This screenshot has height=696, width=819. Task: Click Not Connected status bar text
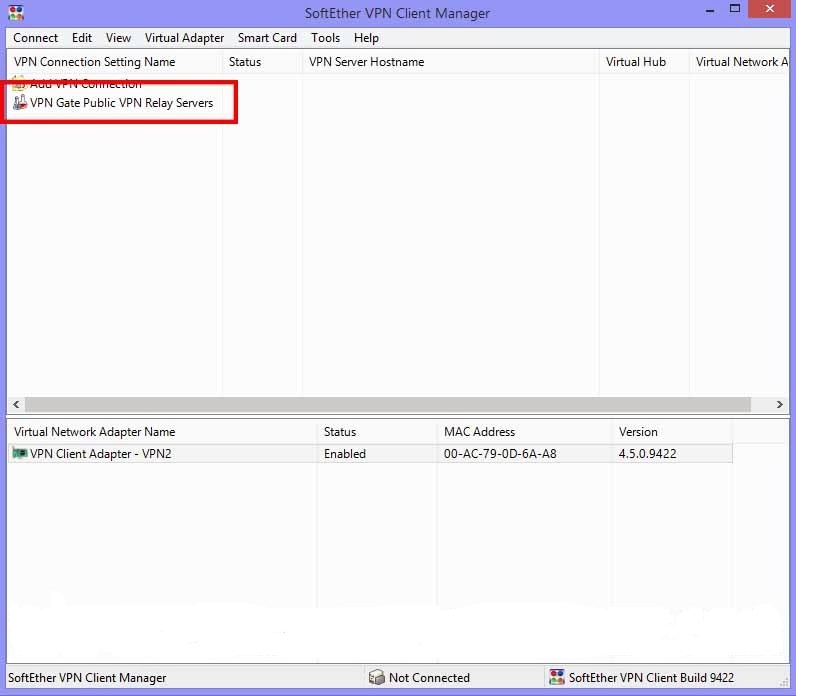point(429,678)
